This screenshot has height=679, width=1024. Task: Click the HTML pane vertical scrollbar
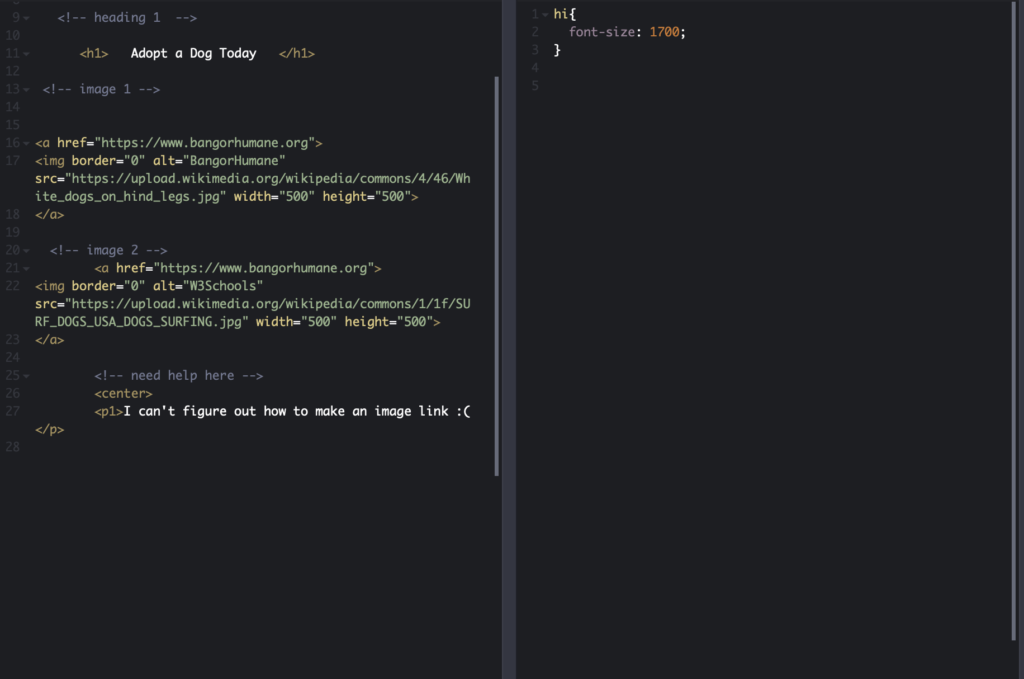pyautogui.click(x=497, y=275)
